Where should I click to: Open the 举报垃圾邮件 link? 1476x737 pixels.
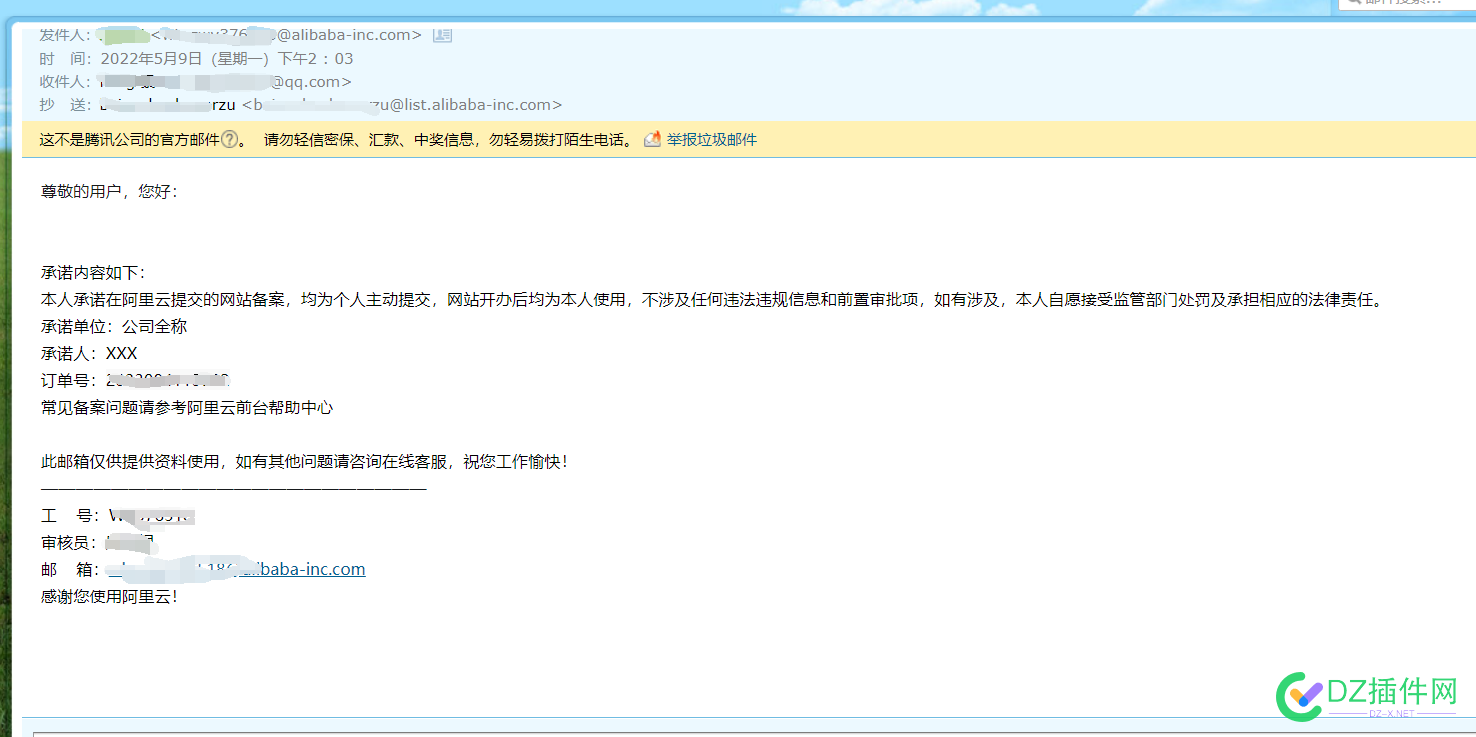pos(711,140)
